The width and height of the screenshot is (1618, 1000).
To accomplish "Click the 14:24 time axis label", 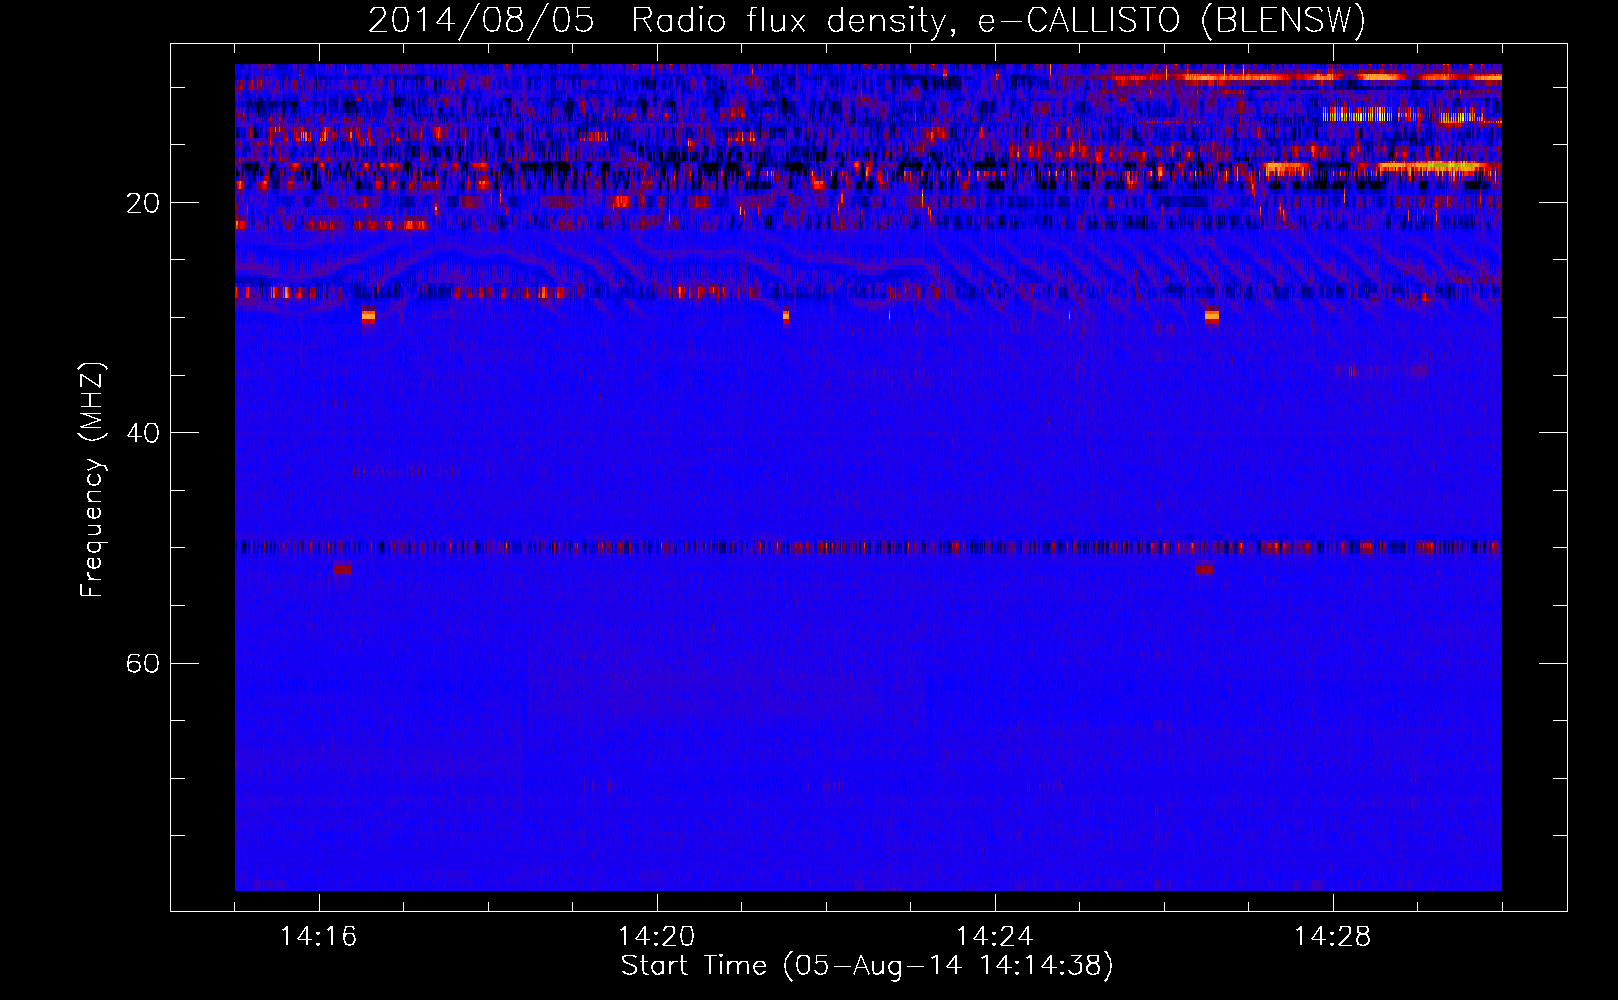I will (994, 937).
